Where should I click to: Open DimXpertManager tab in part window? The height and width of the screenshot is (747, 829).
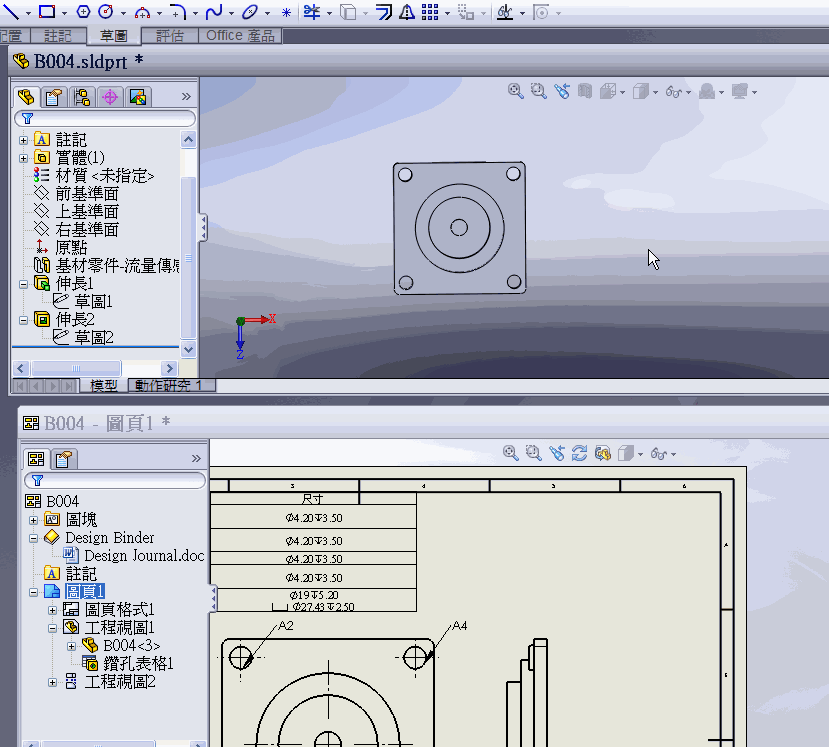pyautogui.click(x=110, y=97)
